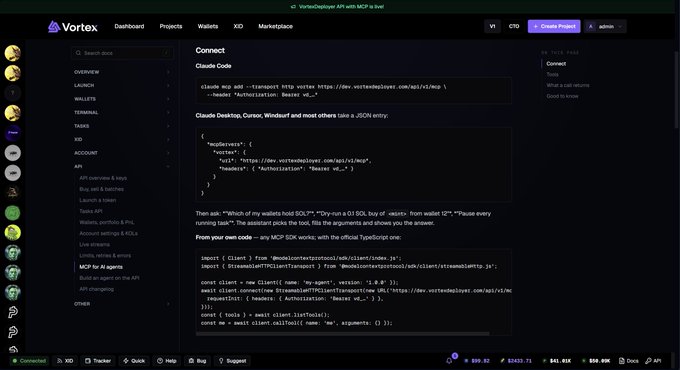Collapse the API docs section
The image size is (680, 370).
tap(121, 167)
